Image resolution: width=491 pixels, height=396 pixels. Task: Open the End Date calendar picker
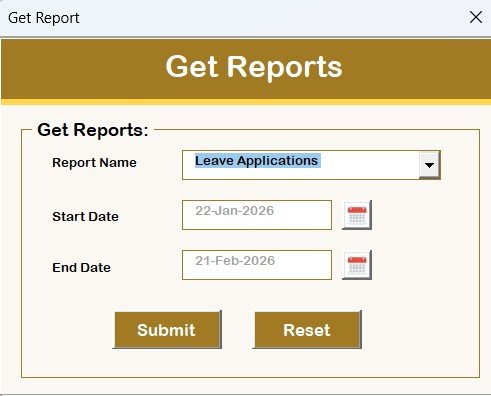357,265
